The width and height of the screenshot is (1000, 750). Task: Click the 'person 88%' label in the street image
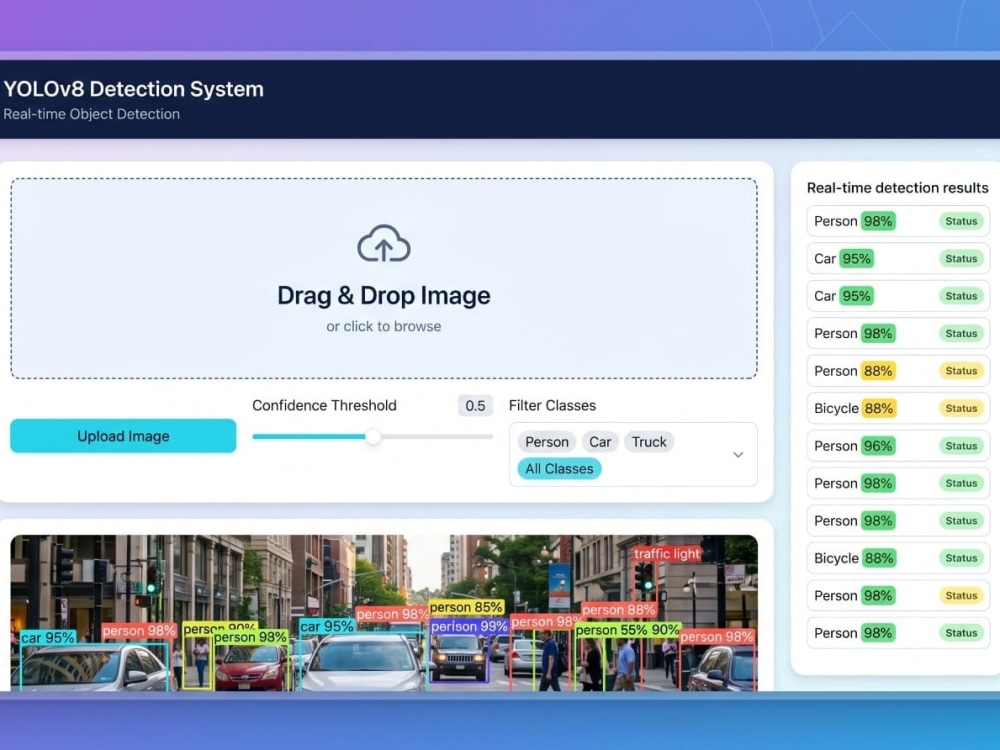619,610
